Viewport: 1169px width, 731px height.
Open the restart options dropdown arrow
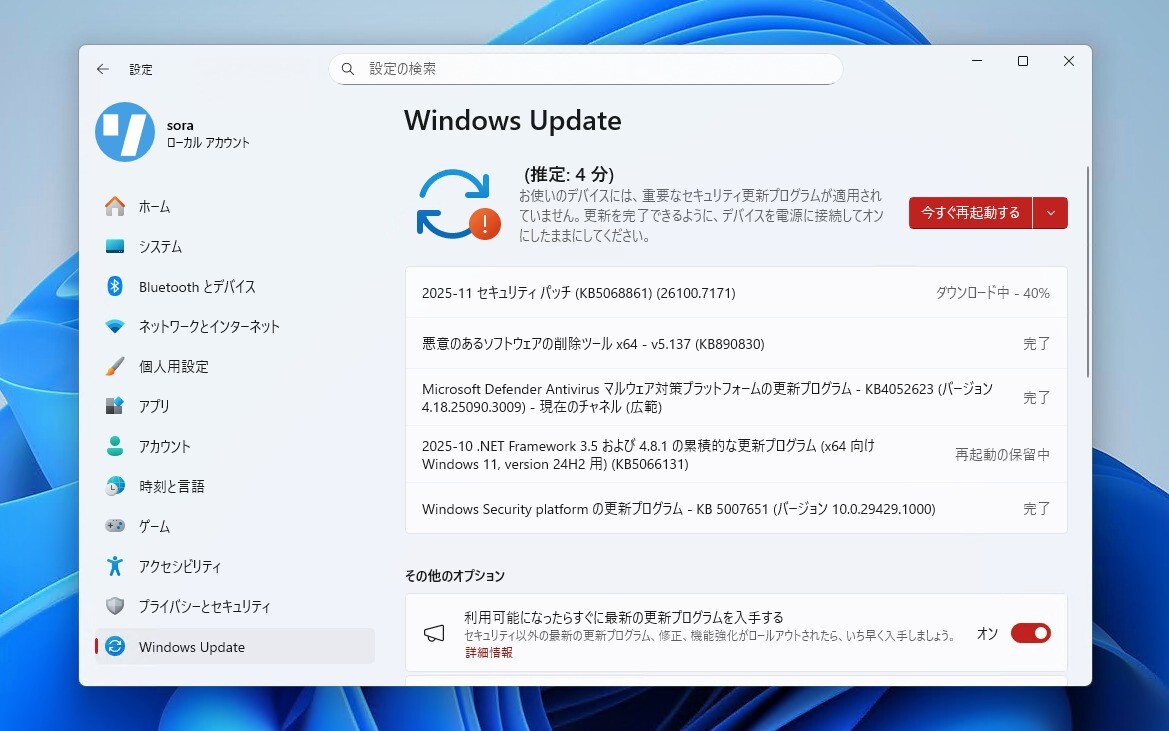[x=1050, y=213]
